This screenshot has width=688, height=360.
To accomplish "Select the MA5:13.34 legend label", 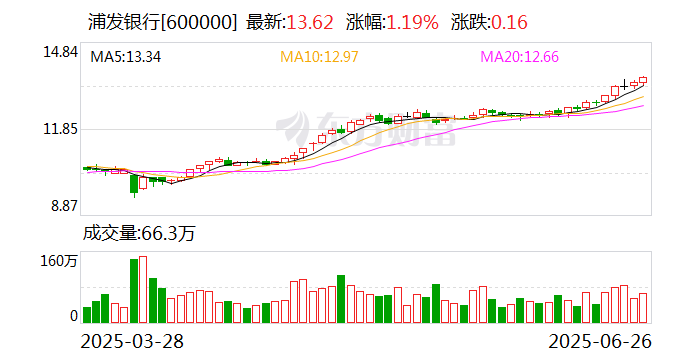I will [x=125, y=57].
